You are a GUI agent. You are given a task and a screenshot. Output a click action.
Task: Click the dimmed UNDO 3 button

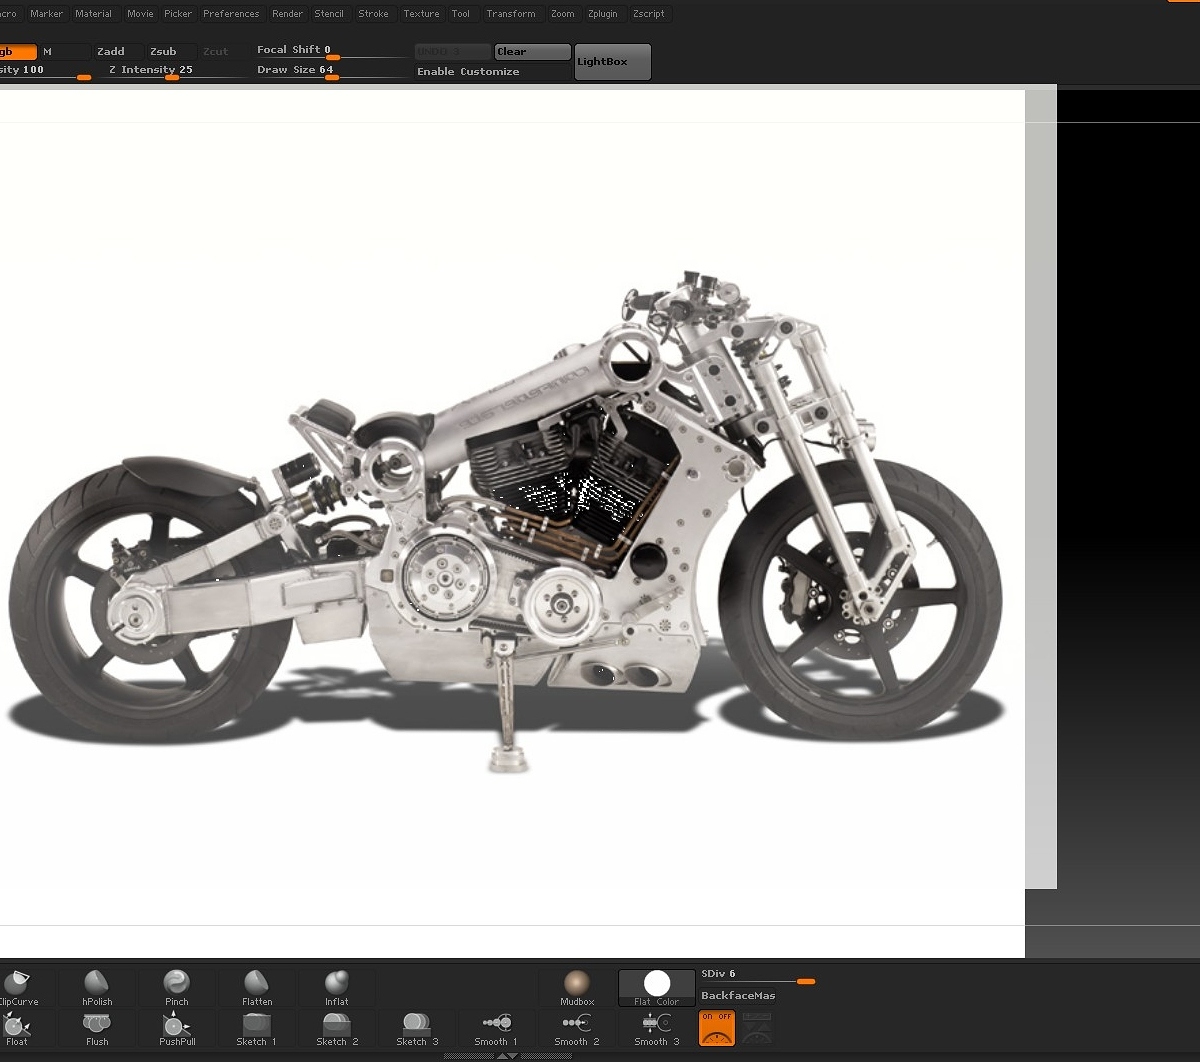pyautogui.click(x=453, y=51)
